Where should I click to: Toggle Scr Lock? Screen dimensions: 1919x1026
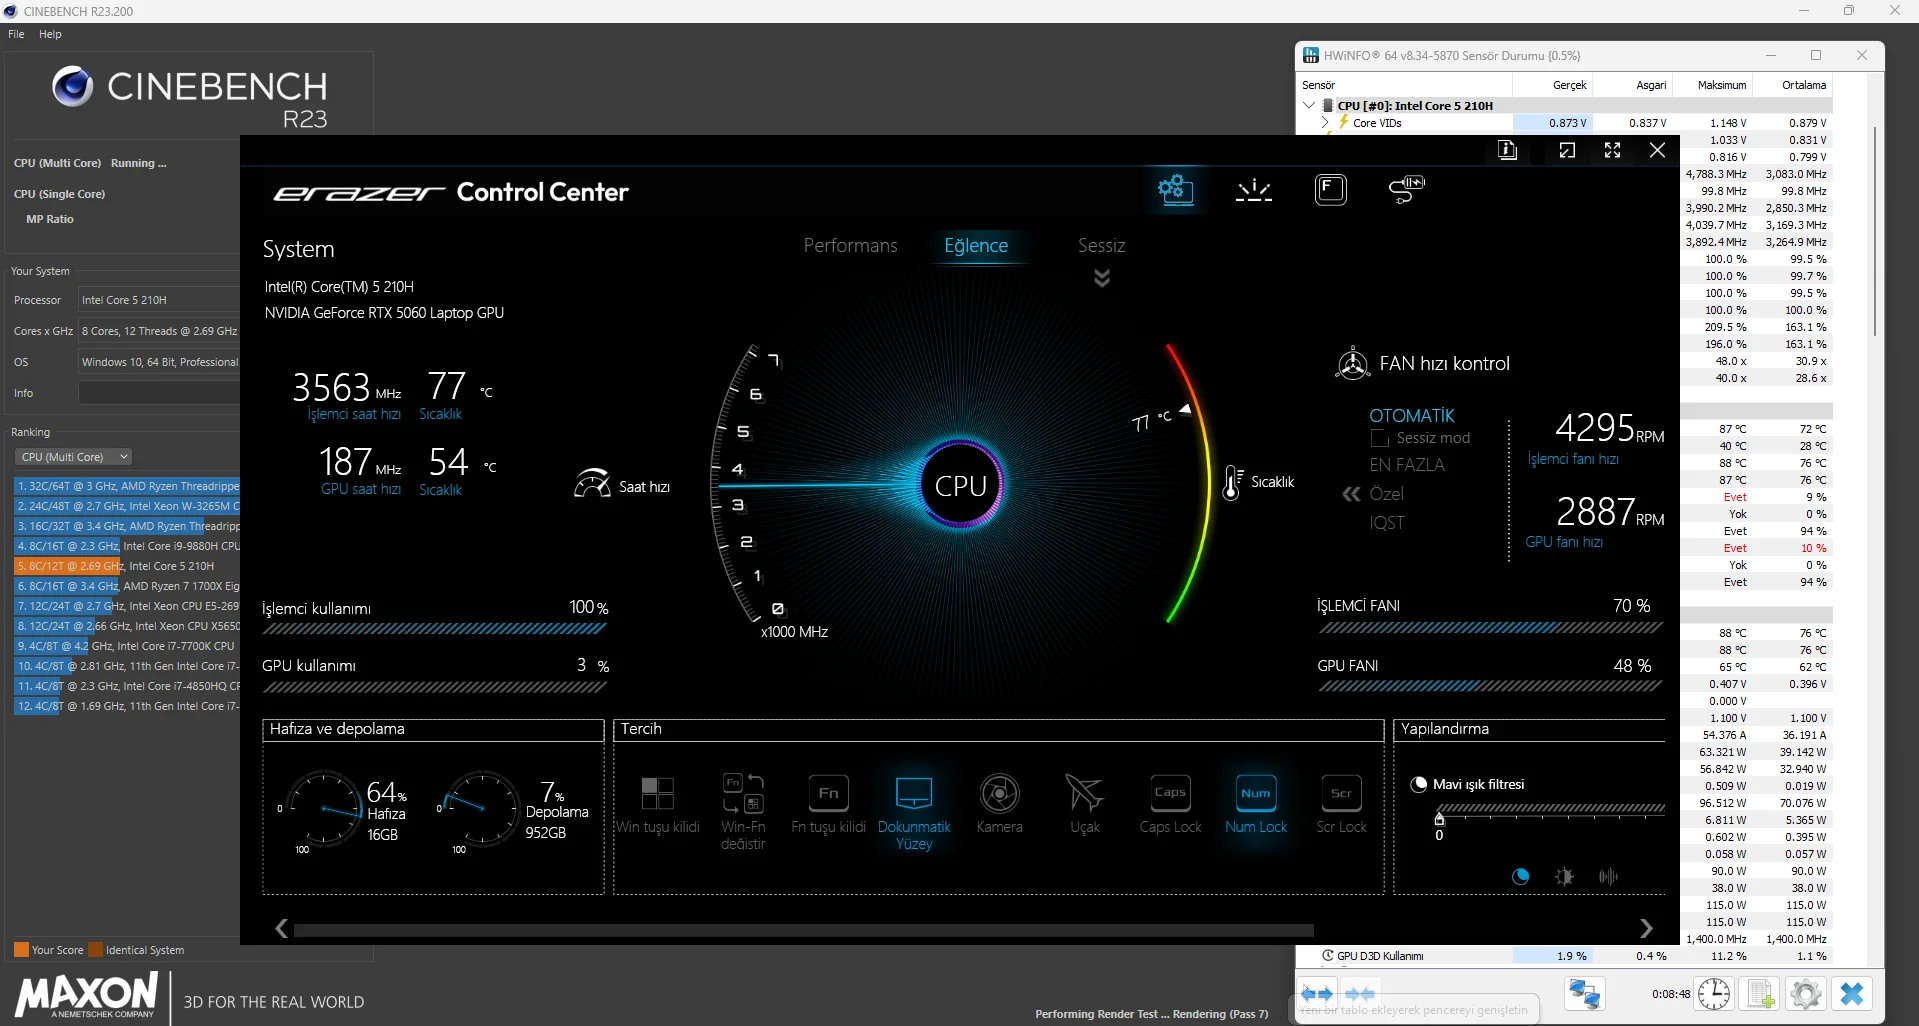point(1341,804)
